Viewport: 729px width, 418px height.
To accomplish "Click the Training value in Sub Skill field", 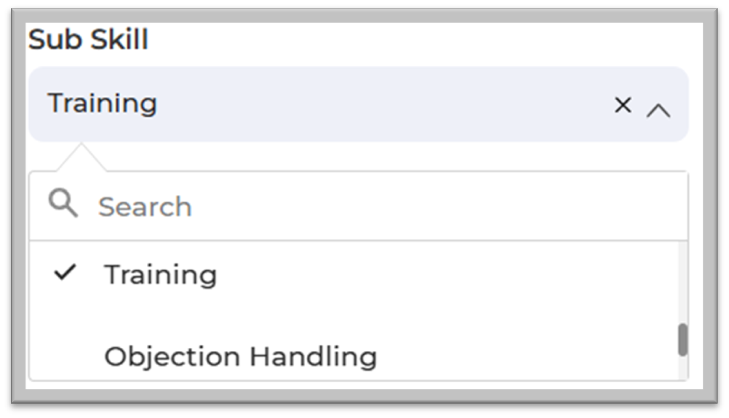I will 102,103.
